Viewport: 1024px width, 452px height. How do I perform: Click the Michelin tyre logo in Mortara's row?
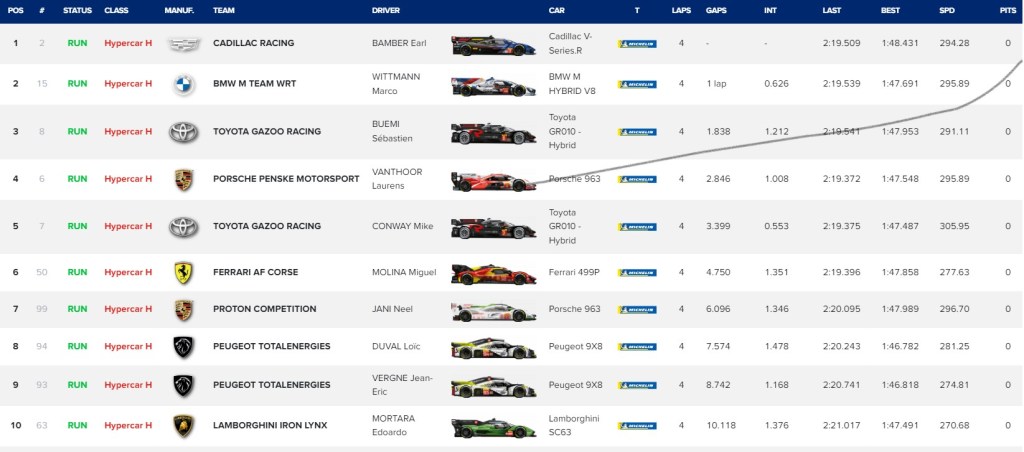tap(637, 426)
